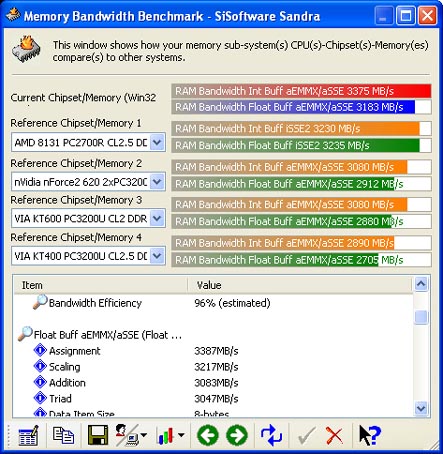Click the list scrollbar down arrow
Screen dimensions: 443x454
coord(421,408)
